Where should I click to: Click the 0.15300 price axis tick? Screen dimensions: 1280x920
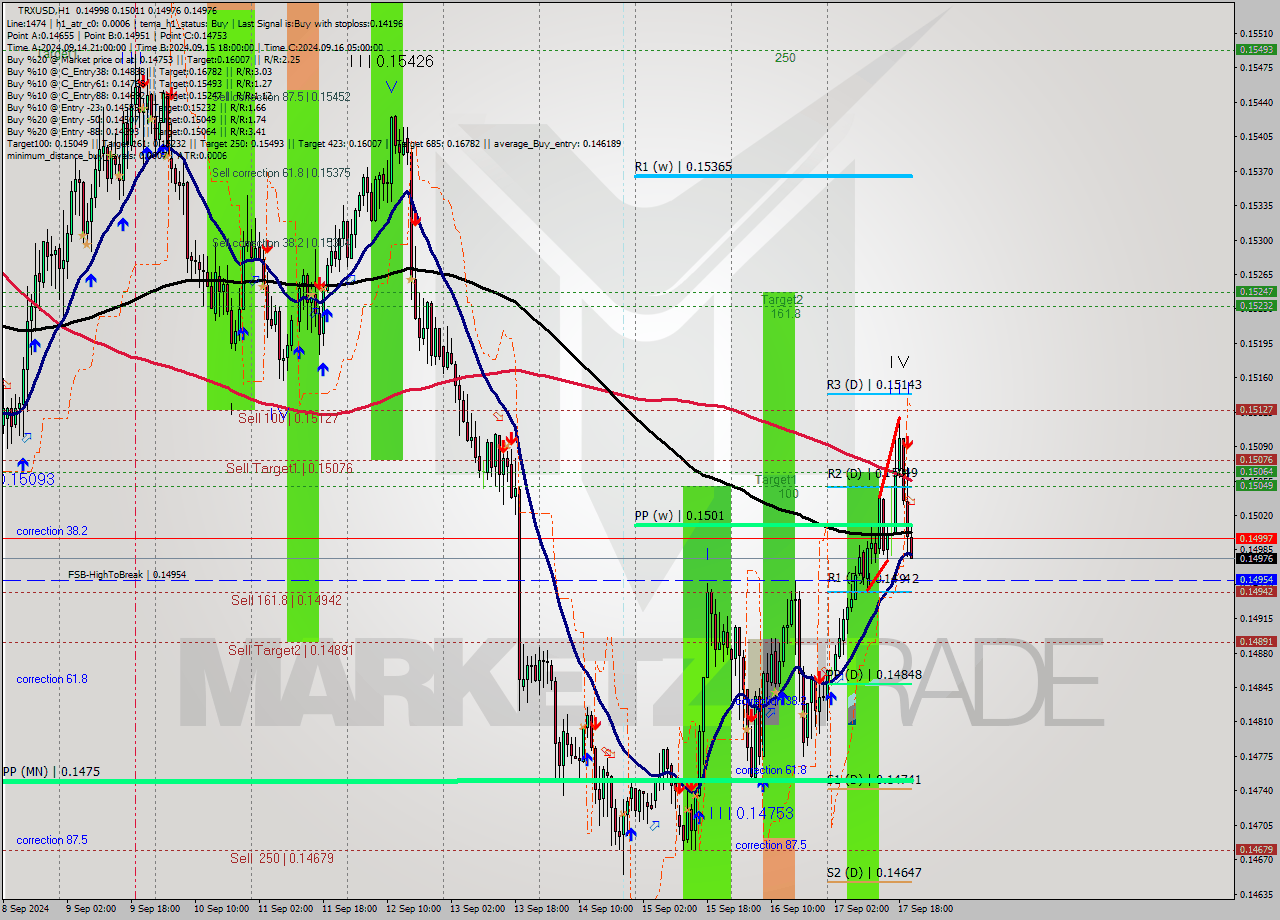click(x=1256, y=240)
